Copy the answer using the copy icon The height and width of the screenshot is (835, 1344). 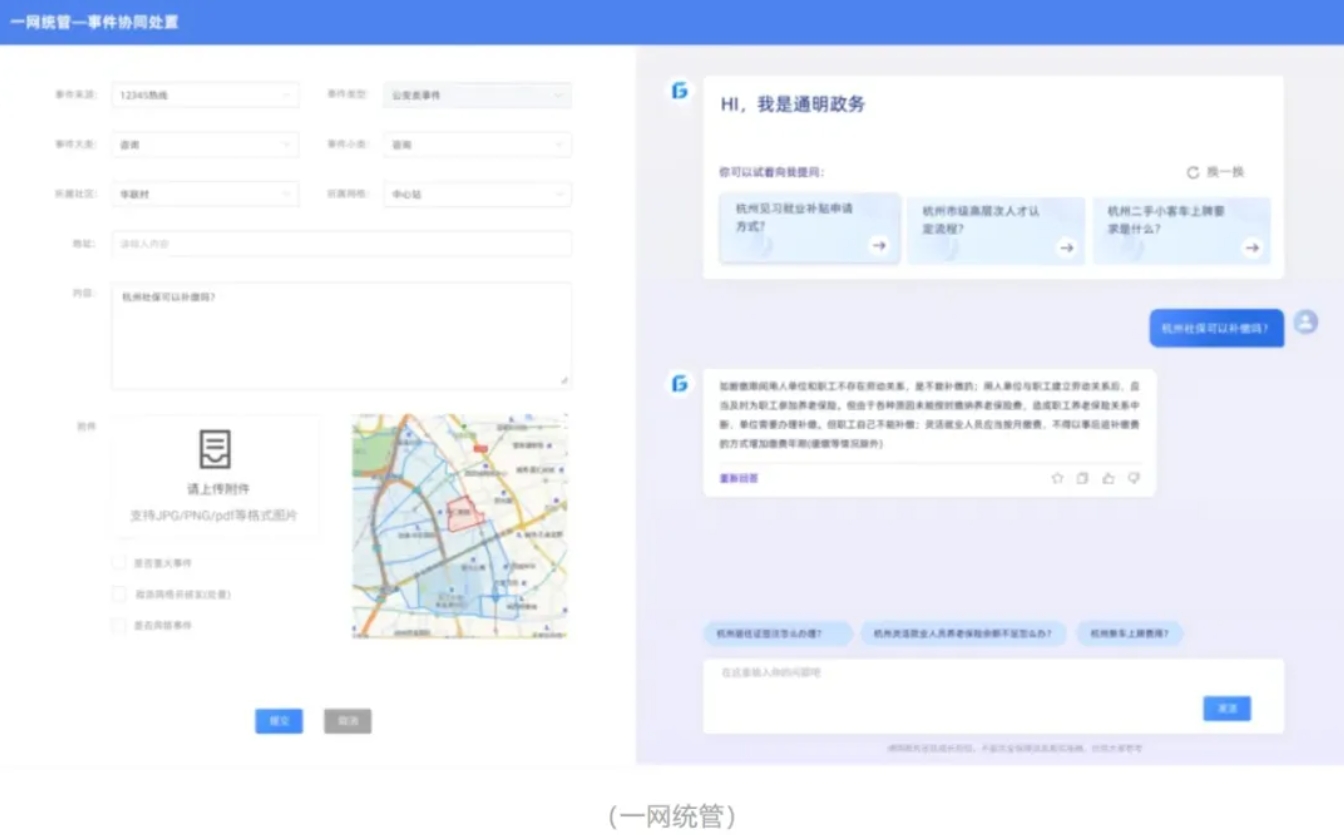pos(1082,479)
